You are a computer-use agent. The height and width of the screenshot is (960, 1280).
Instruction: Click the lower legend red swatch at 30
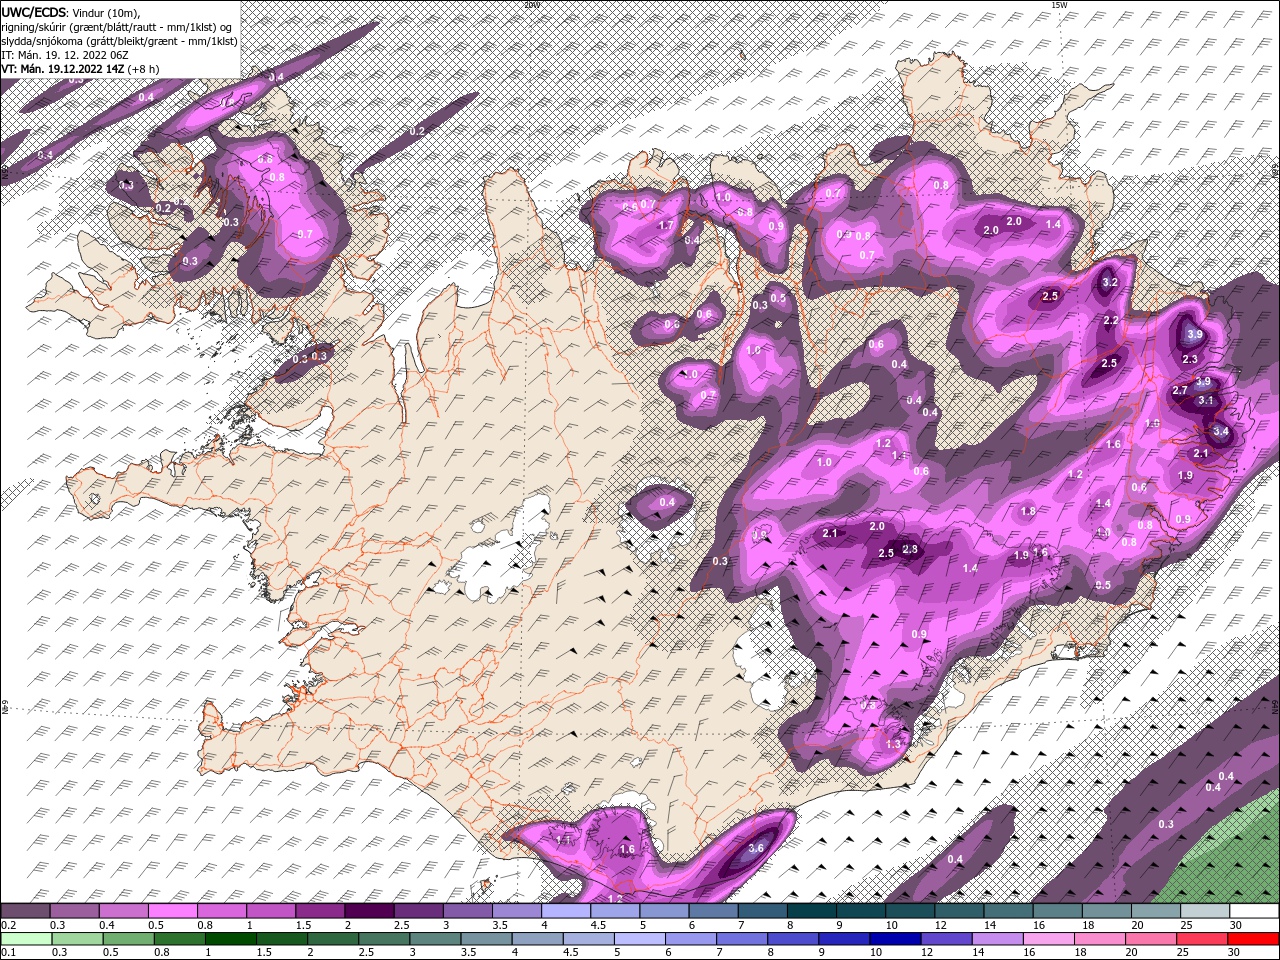tap(1254, 938)
